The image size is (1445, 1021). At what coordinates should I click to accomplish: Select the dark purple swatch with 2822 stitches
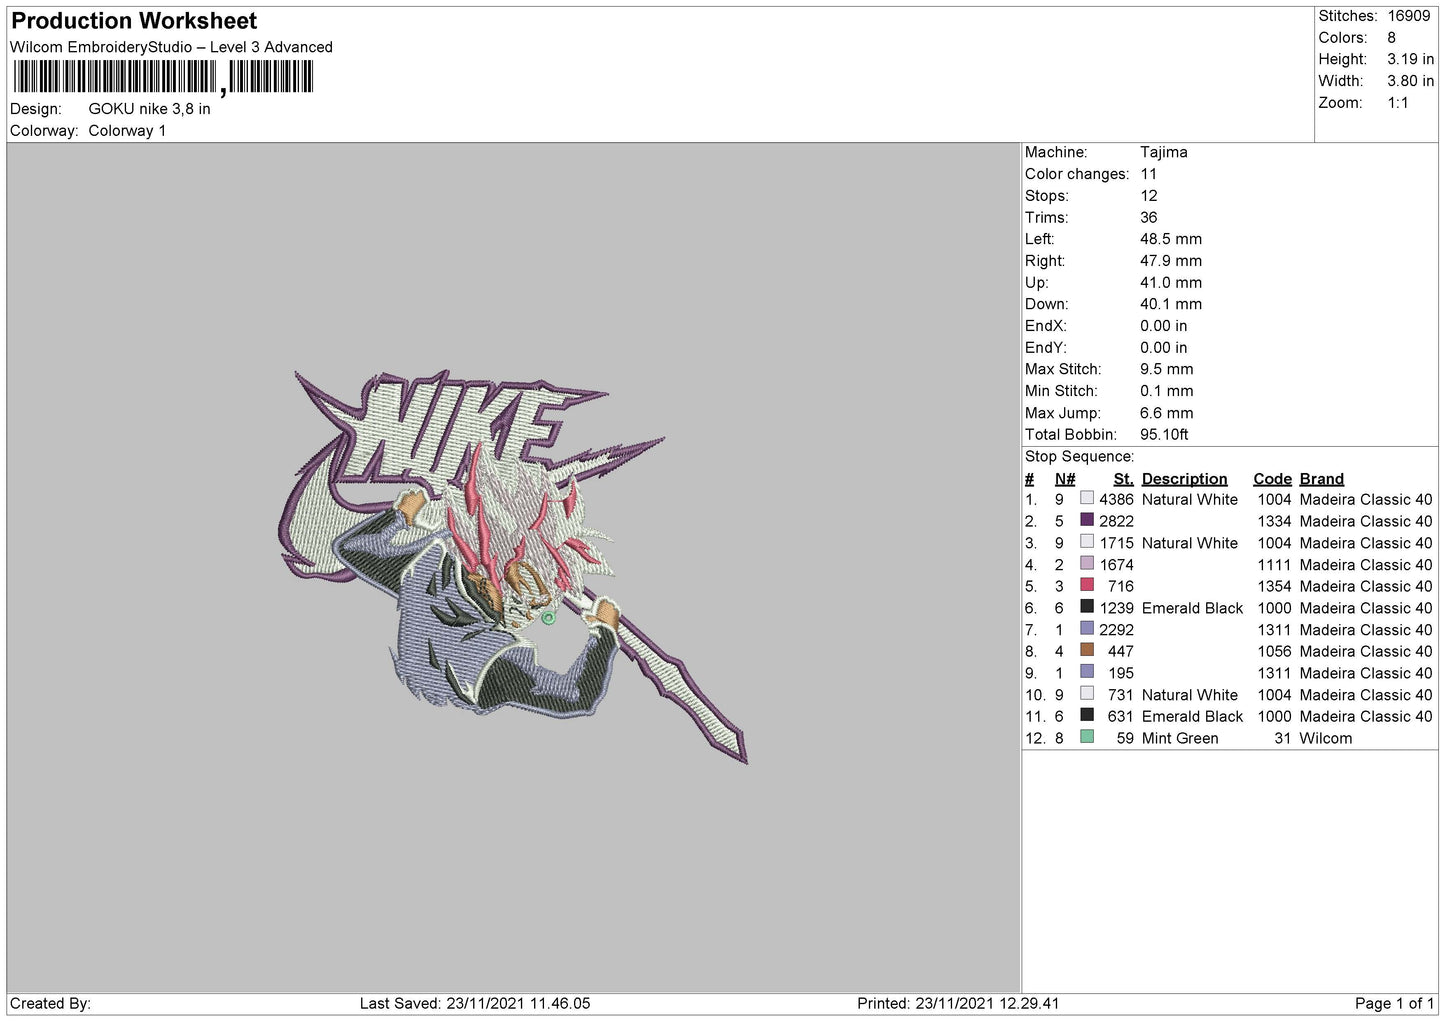[x=1087, y=521]
